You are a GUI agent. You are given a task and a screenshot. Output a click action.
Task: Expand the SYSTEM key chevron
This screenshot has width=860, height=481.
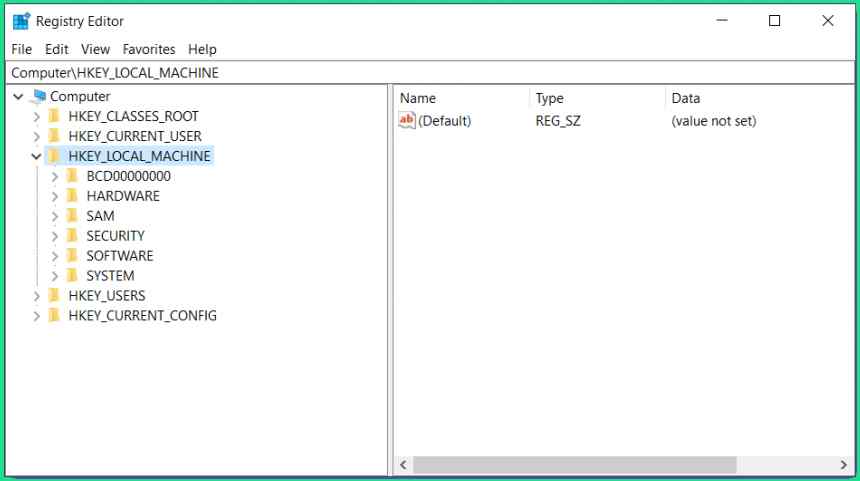(54, 276)
